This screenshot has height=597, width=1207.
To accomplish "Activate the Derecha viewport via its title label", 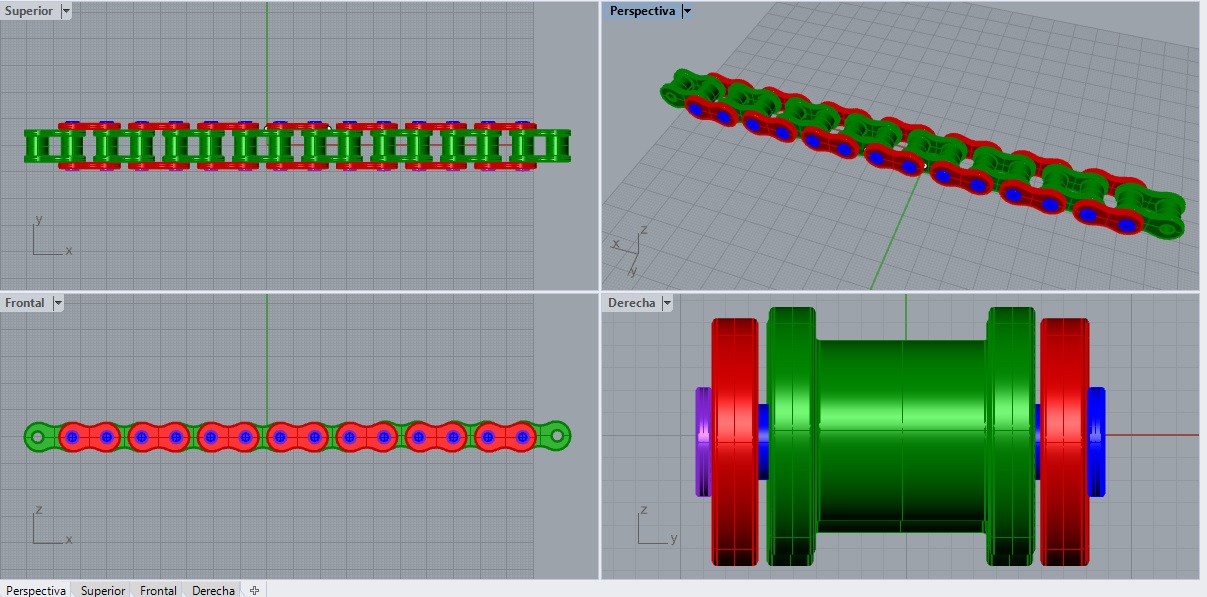I will 630,302.
